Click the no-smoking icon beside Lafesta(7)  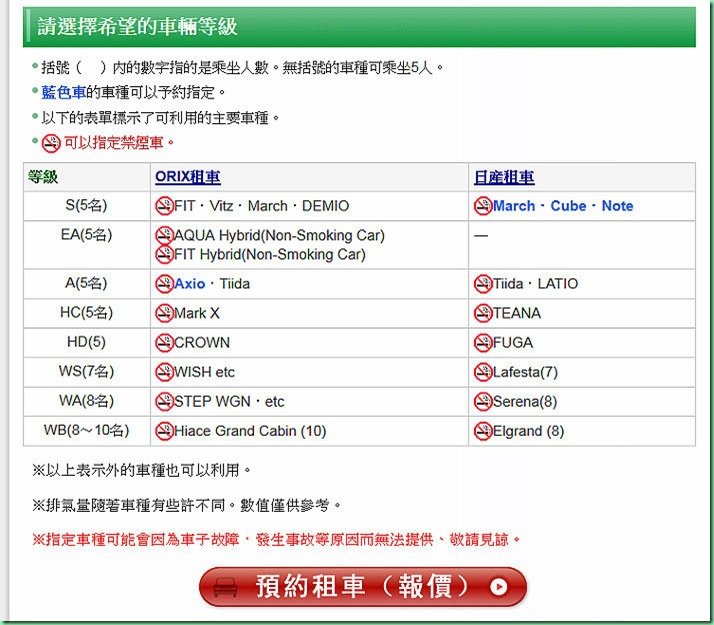483,372
